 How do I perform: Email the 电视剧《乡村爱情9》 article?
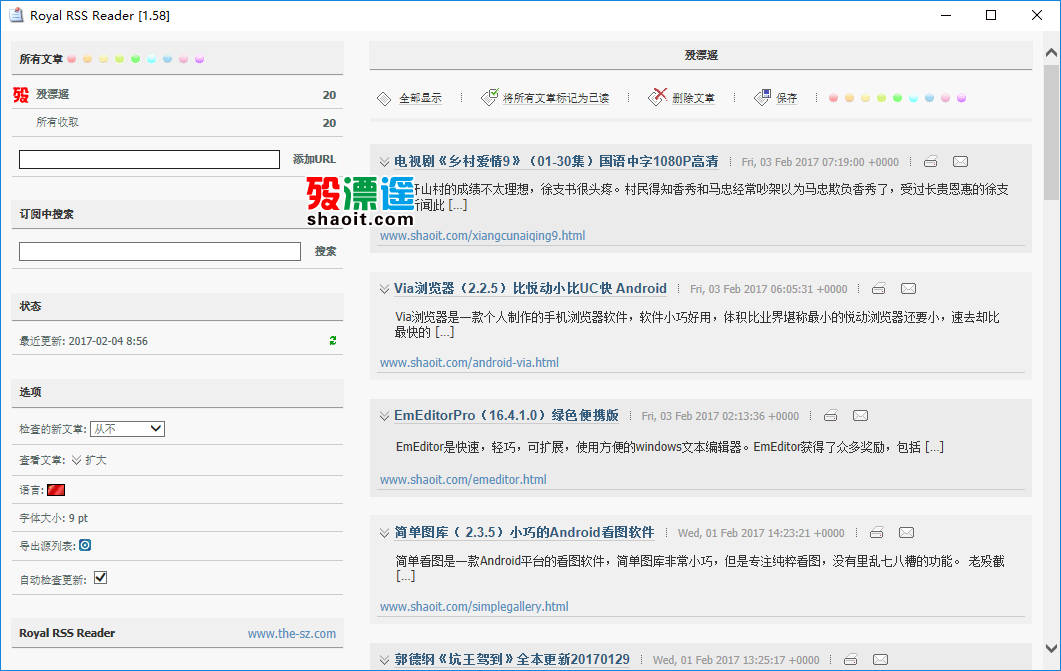960,162
